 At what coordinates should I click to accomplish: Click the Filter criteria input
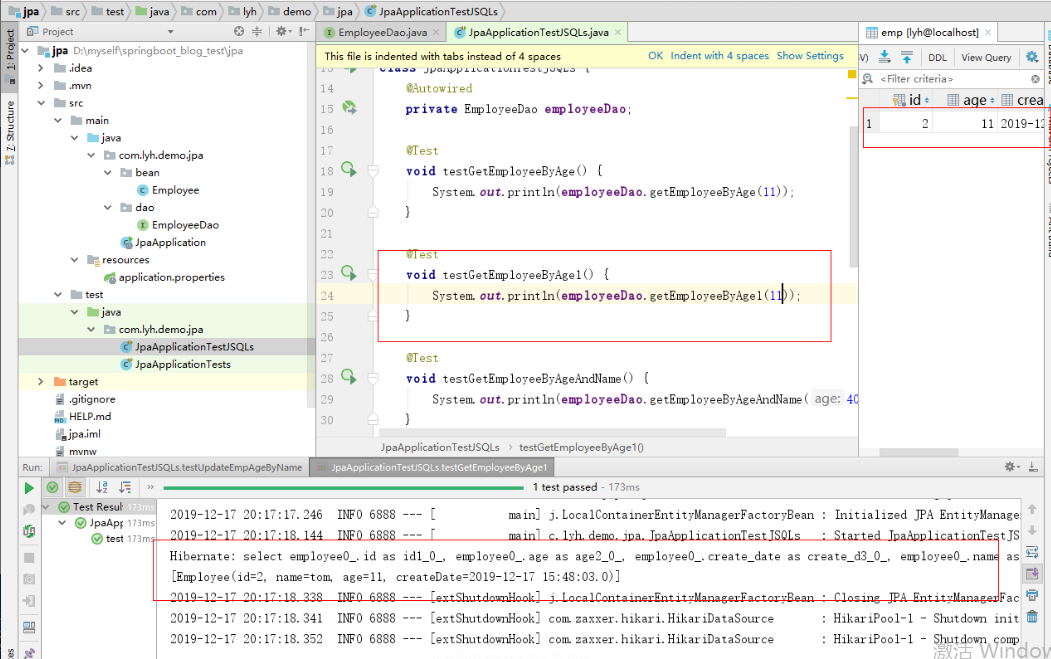click(x=952, y=79)
